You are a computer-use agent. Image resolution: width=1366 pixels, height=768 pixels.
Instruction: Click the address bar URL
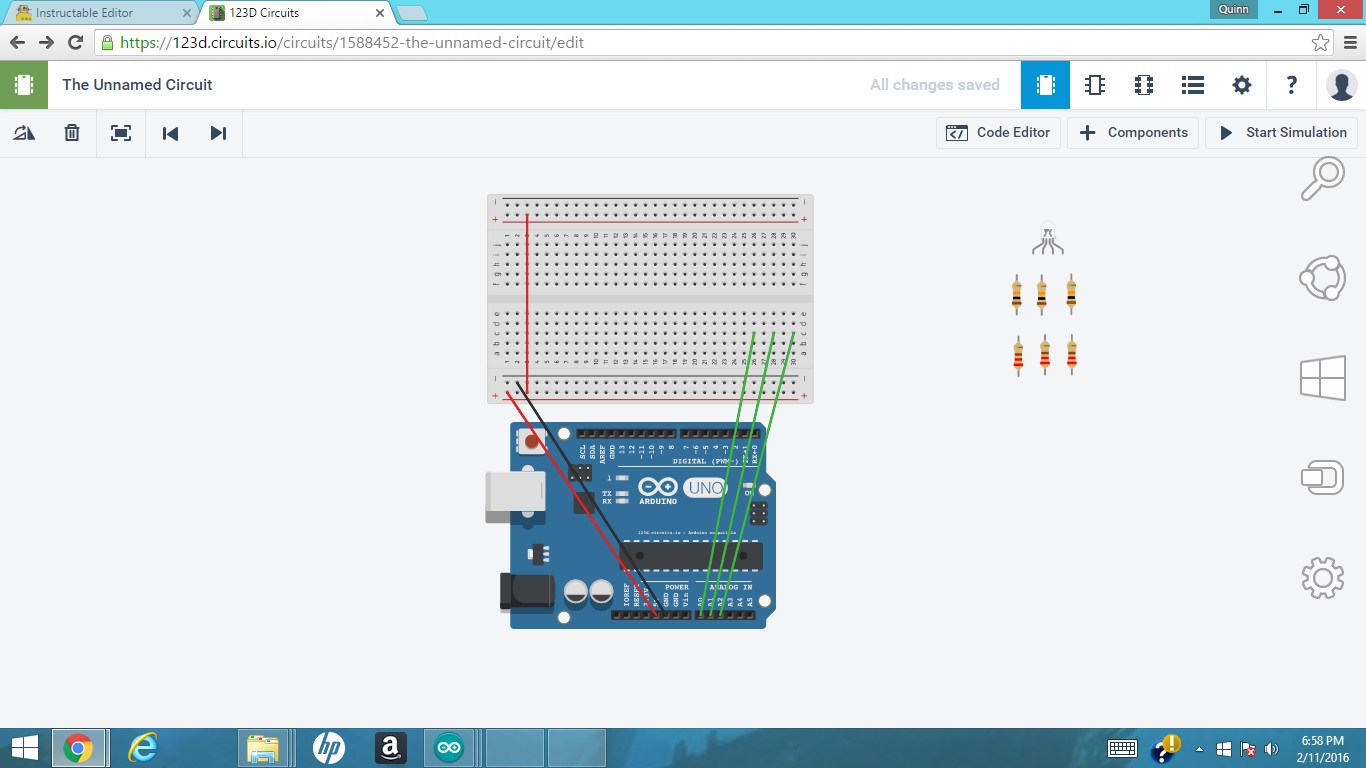[x=352, y=43]
